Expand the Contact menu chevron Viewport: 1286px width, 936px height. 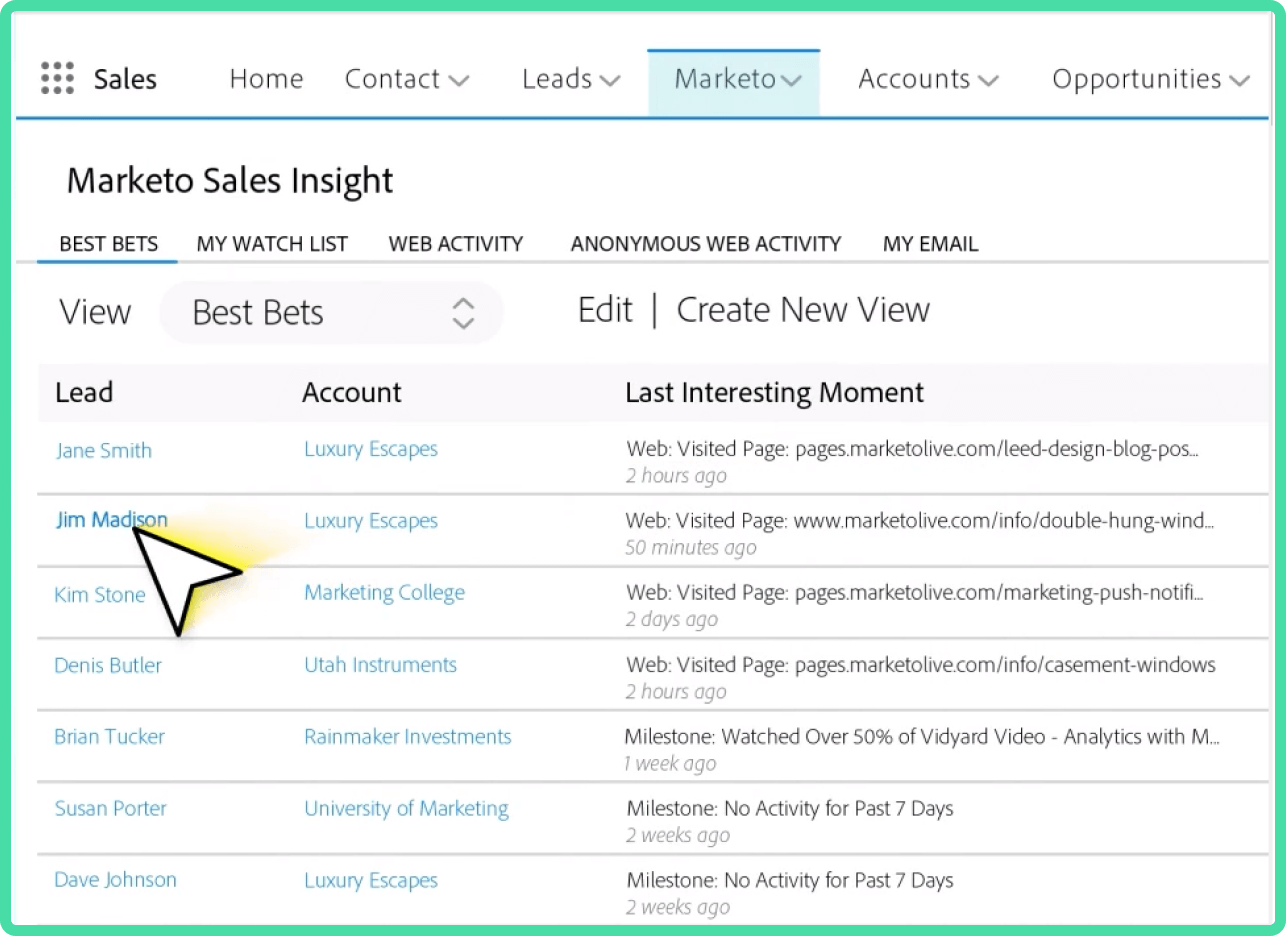coord(459,81)
